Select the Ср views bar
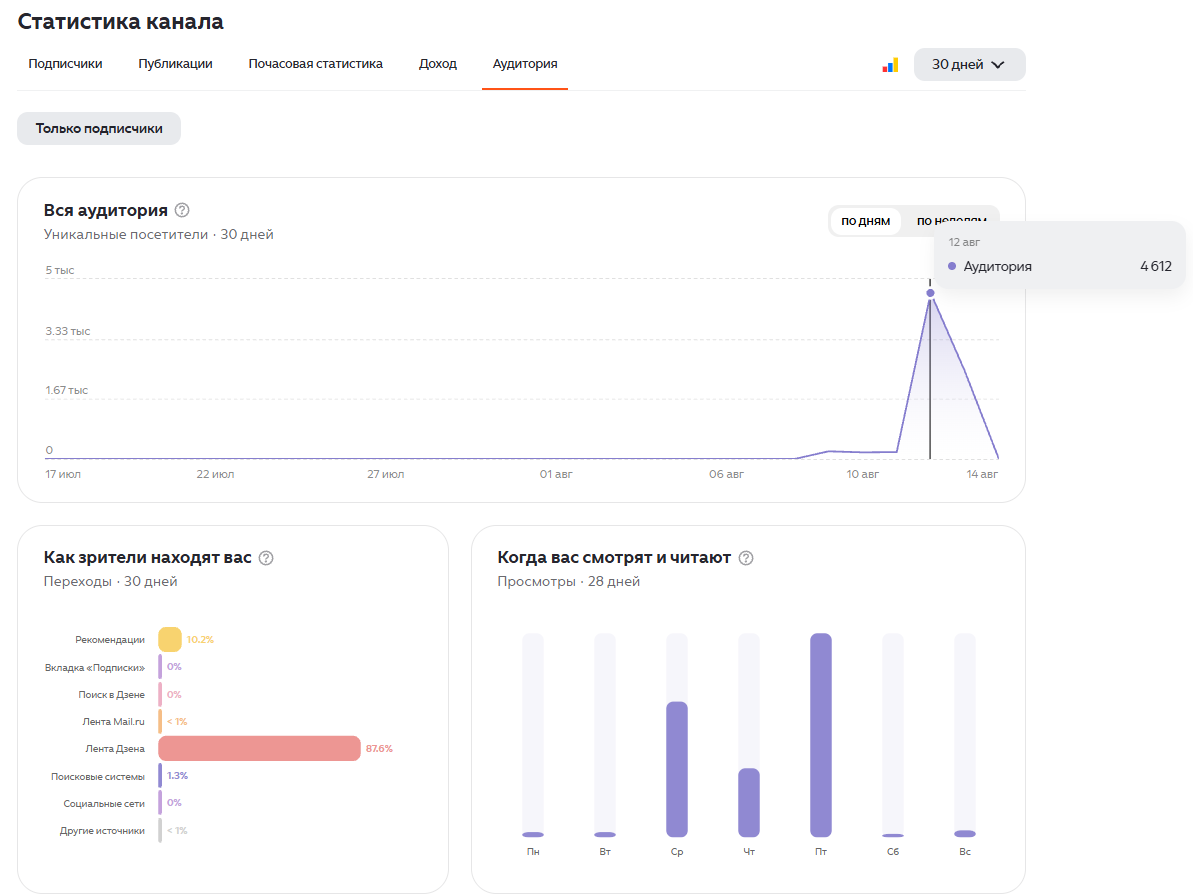 coord(677,769)
